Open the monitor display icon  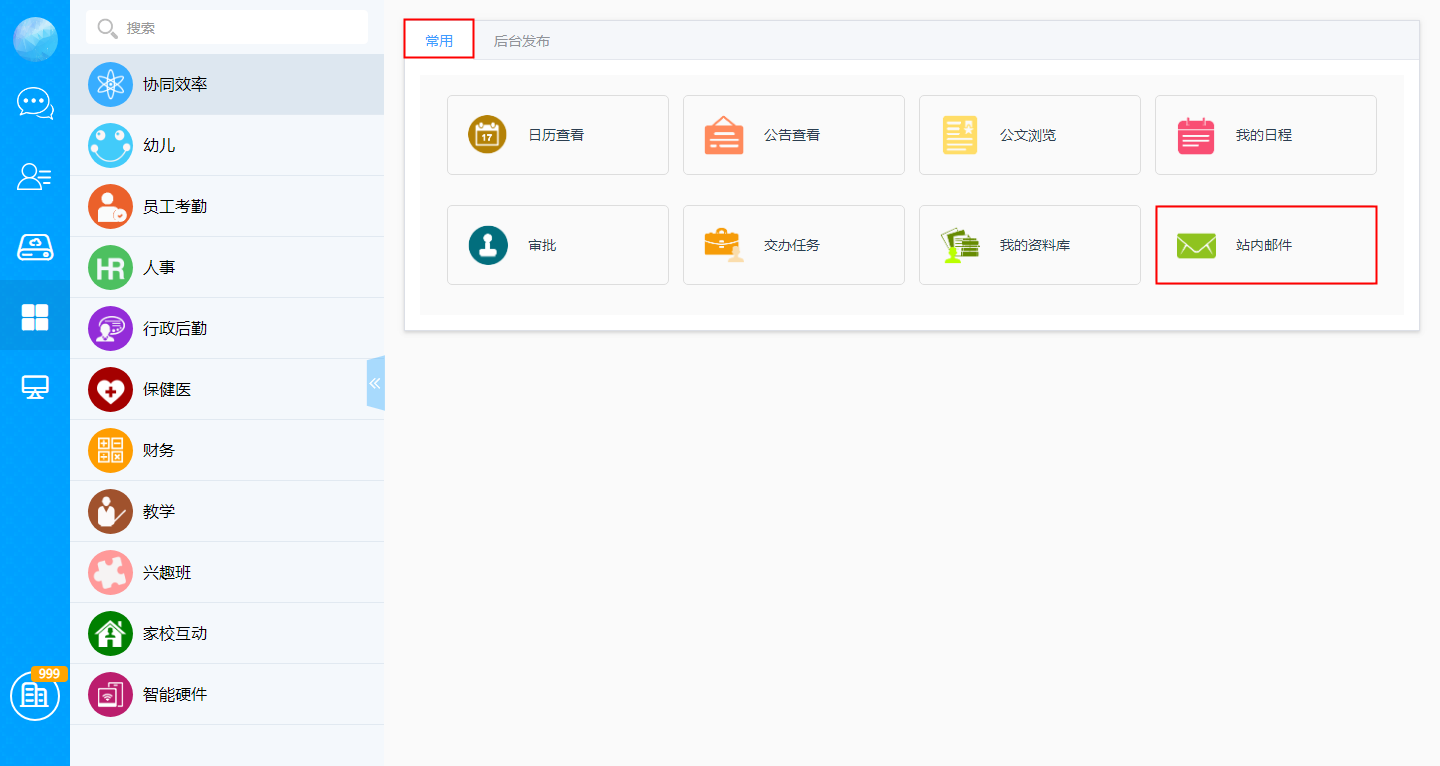[x=35, y=387]
